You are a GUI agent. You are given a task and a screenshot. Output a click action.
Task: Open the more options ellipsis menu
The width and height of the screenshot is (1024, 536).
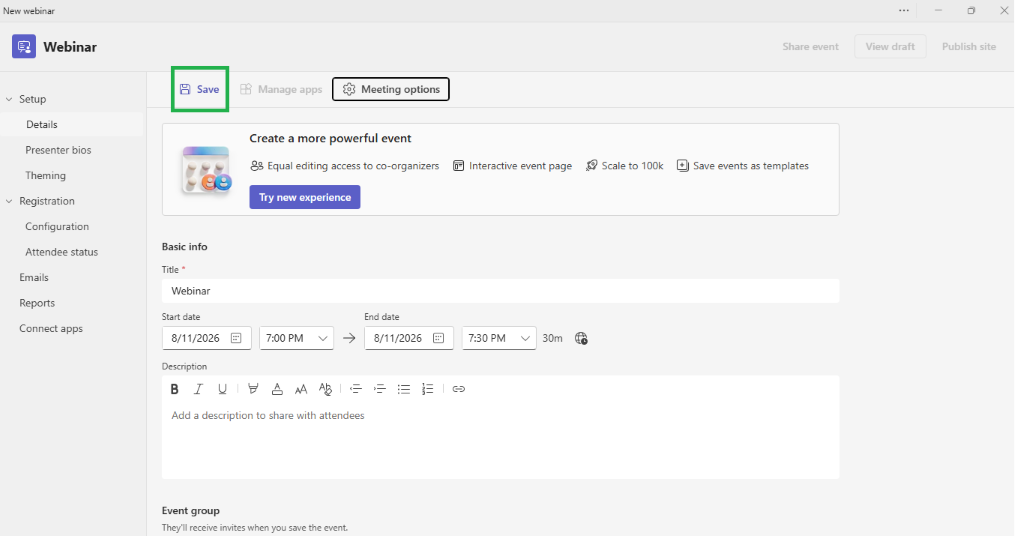click(x=904, y=10)
